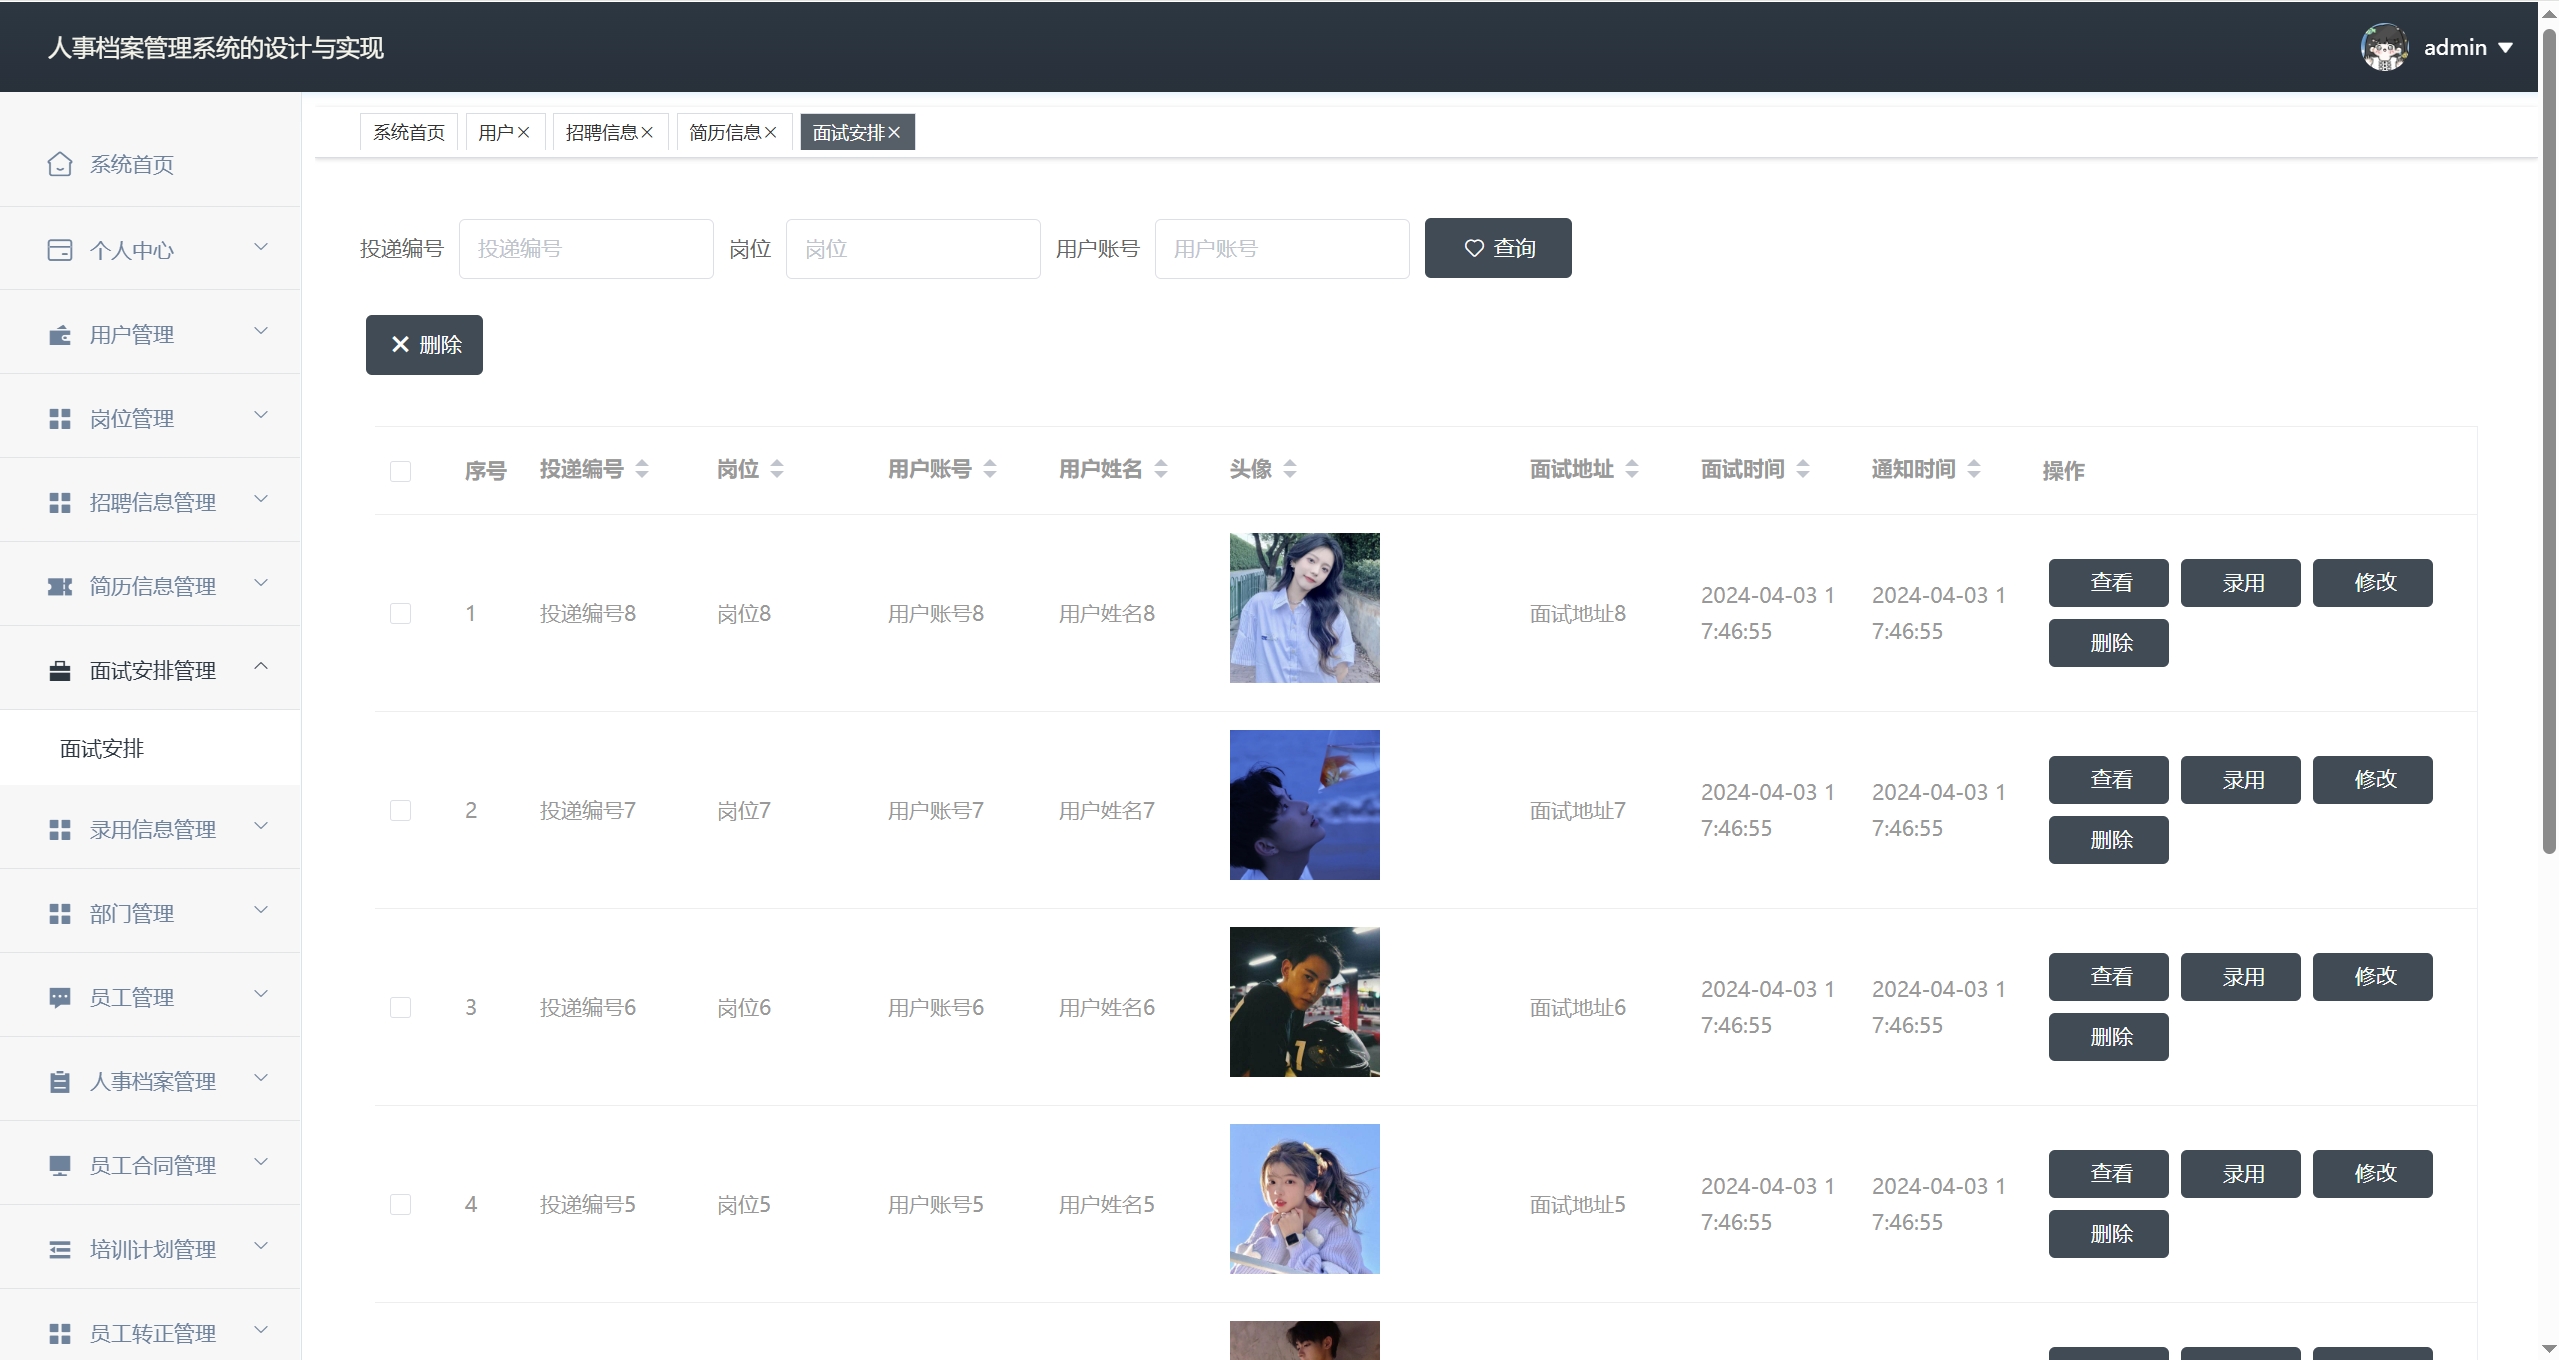Click the batch 删除 button above the table
The image size is (2559, 1360).
(x=424, y=345)
